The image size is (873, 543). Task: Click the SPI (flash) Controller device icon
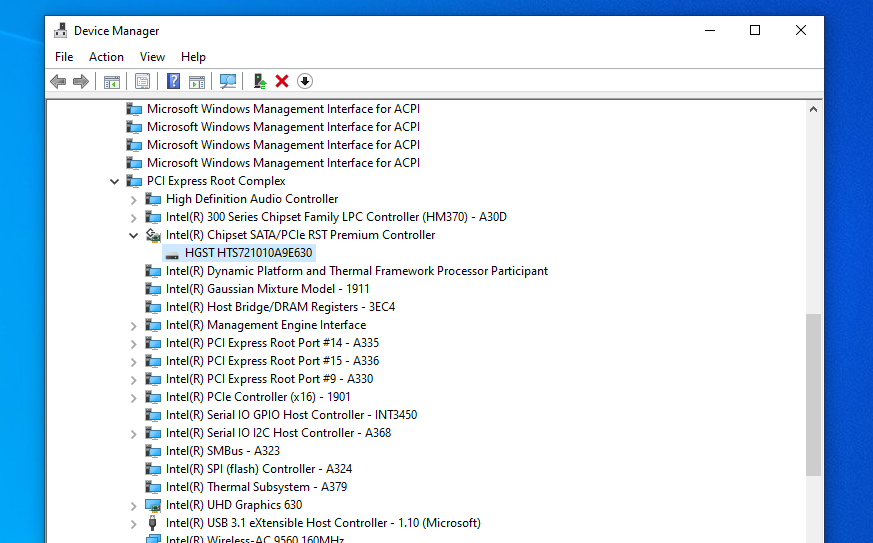(x=153, y=469)
